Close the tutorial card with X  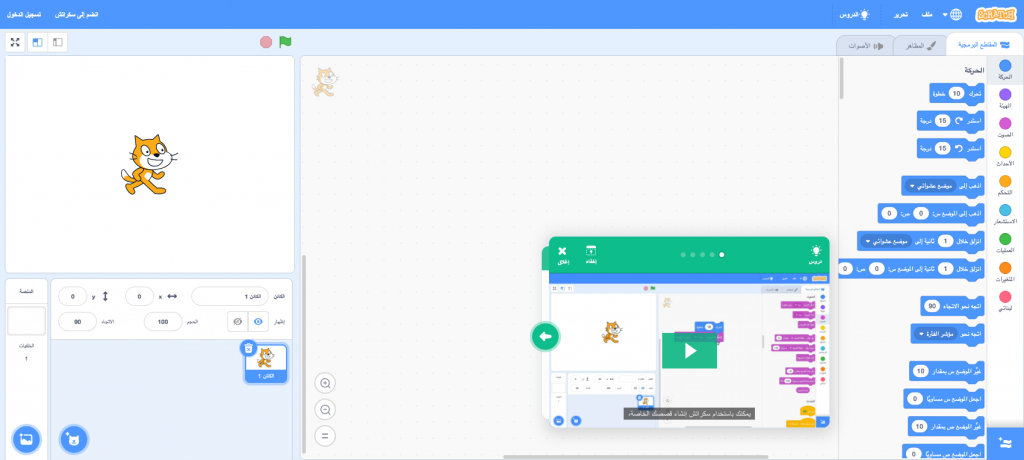coord(562,254)
